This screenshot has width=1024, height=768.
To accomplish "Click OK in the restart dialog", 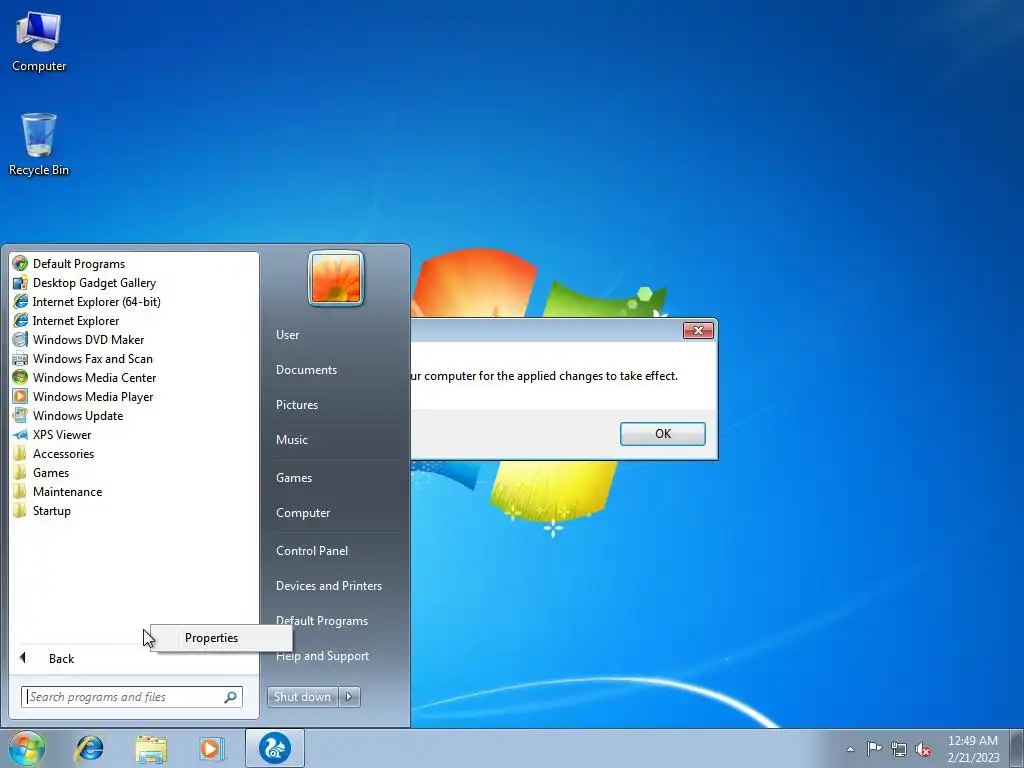I will click(663, 434).
